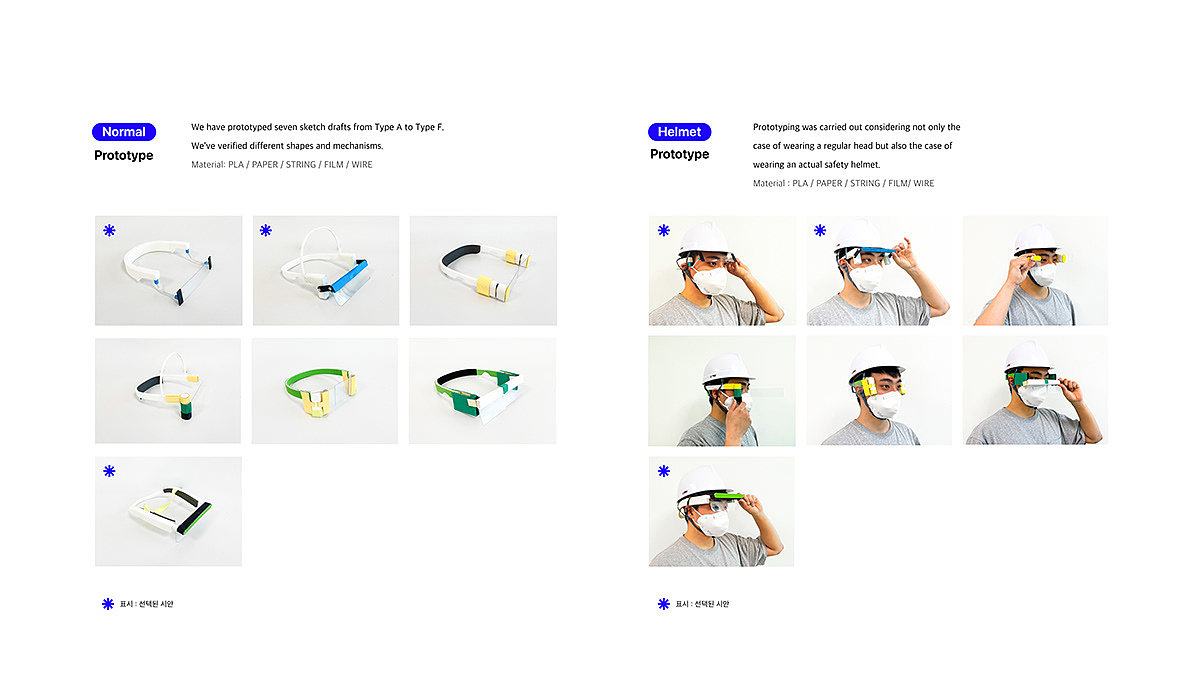This screenshot has height=675, width=1200.
Task: Click the asterisk legend icon under Helmet prototypes
Action: coord(664,604)
